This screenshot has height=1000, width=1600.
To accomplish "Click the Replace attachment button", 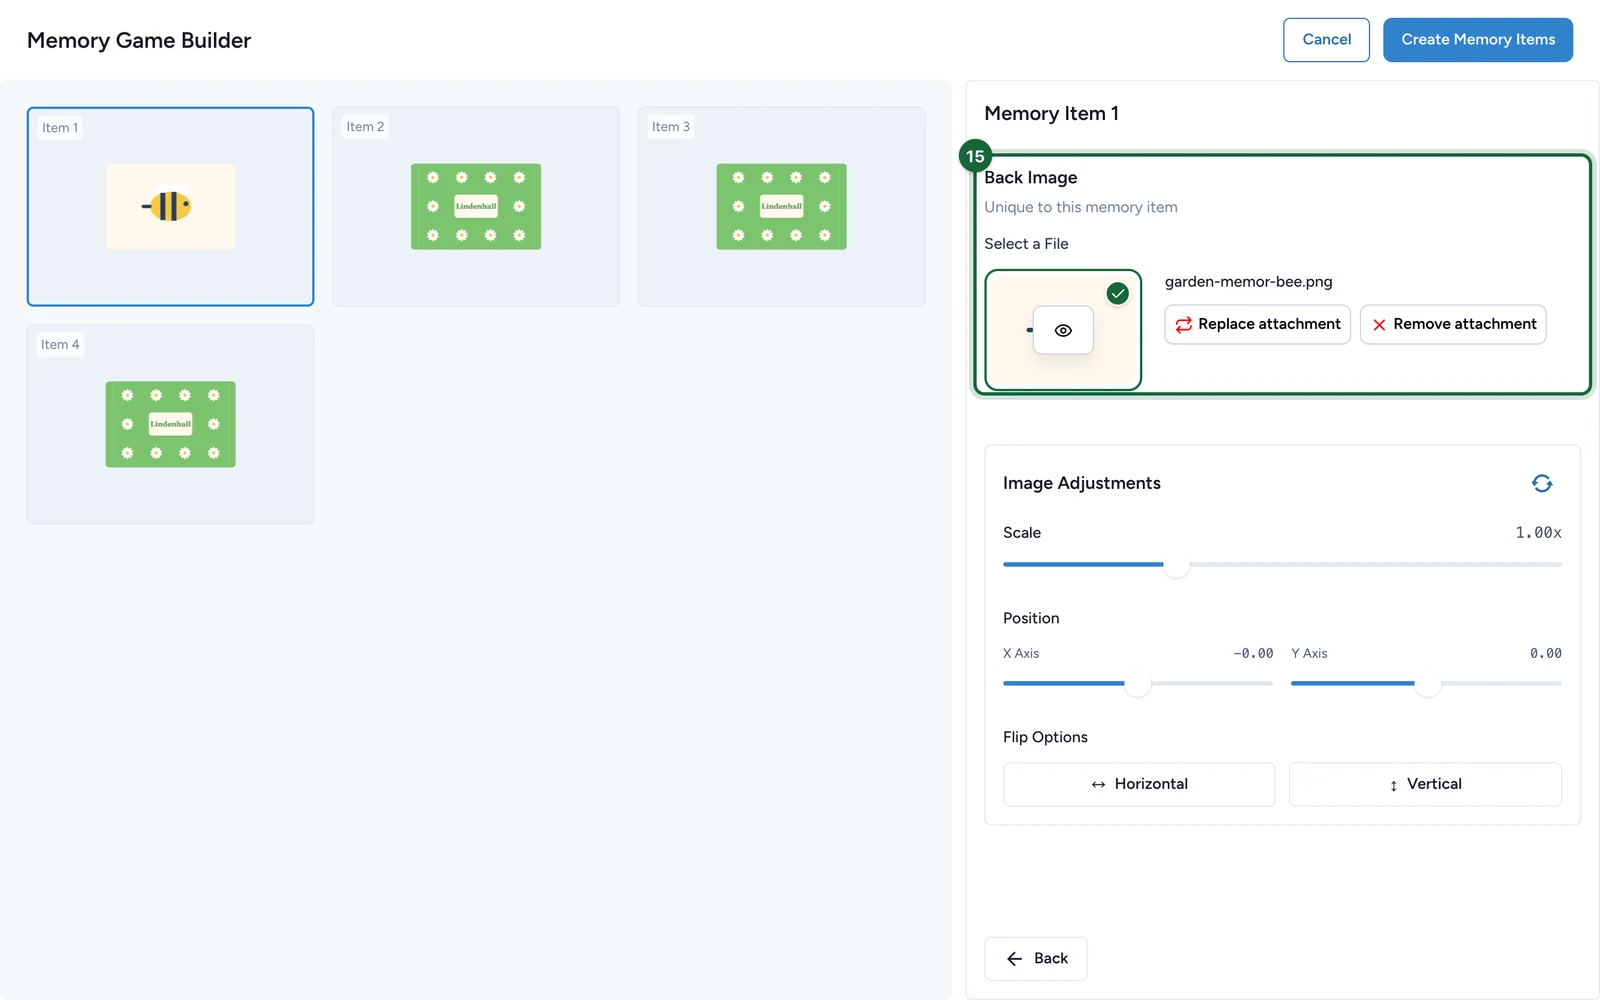I will click(1258, 324).
